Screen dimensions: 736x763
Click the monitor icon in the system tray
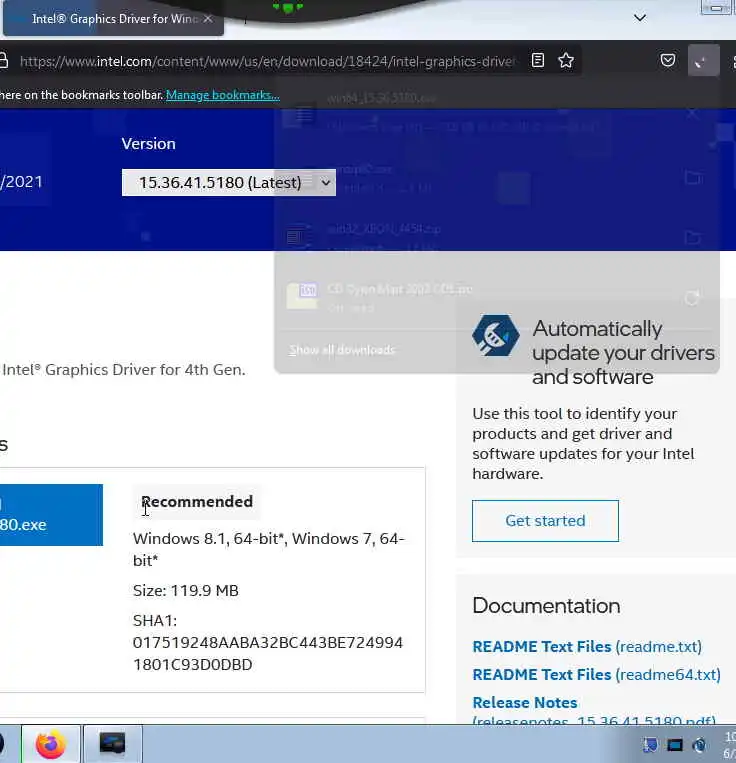[x=675, y=745]
